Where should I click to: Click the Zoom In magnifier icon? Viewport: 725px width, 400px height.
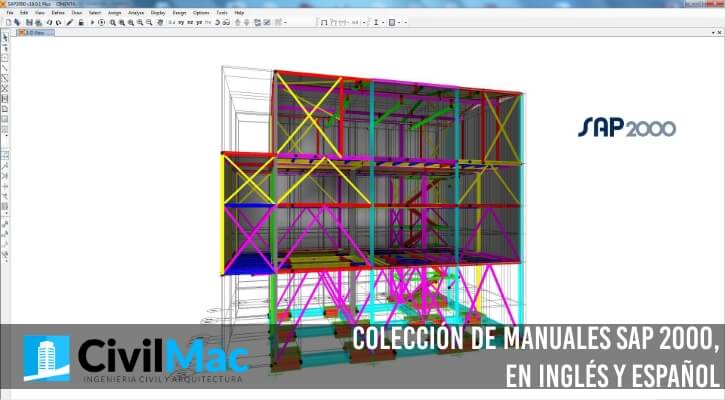[112, 22]
